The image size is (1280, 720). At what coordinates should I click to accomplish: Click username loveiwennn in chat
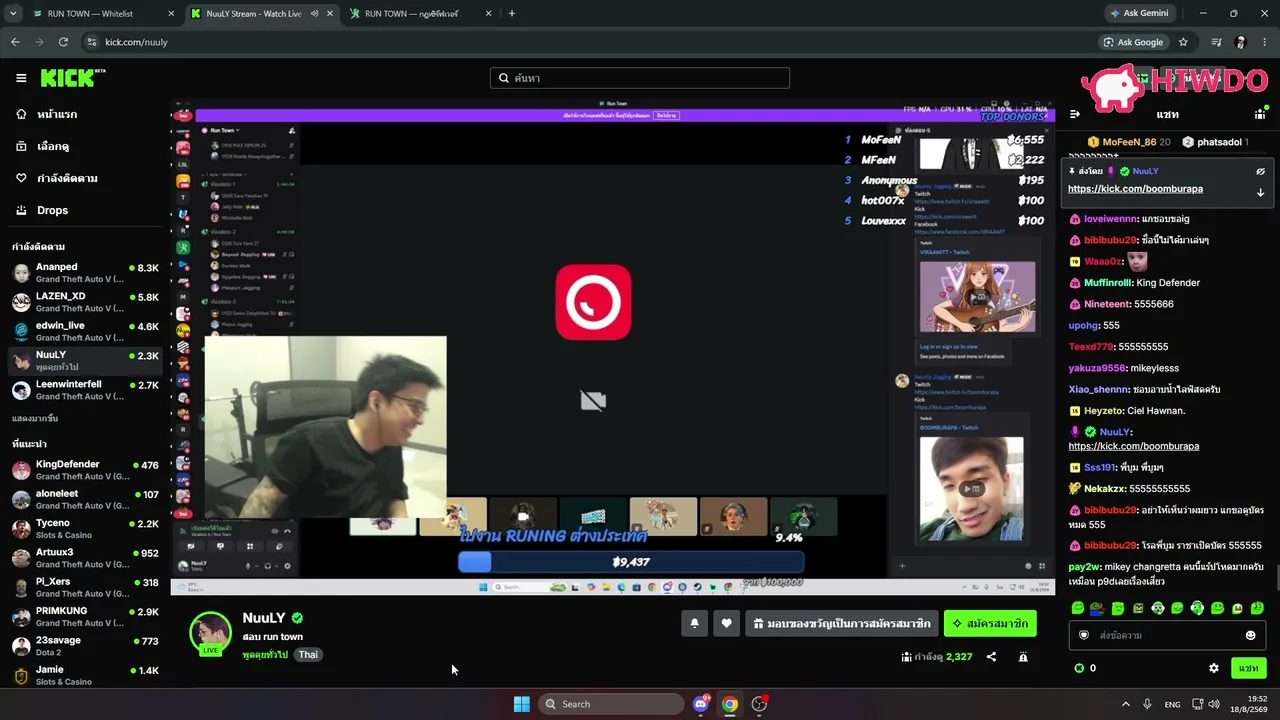pos(1111,219)
